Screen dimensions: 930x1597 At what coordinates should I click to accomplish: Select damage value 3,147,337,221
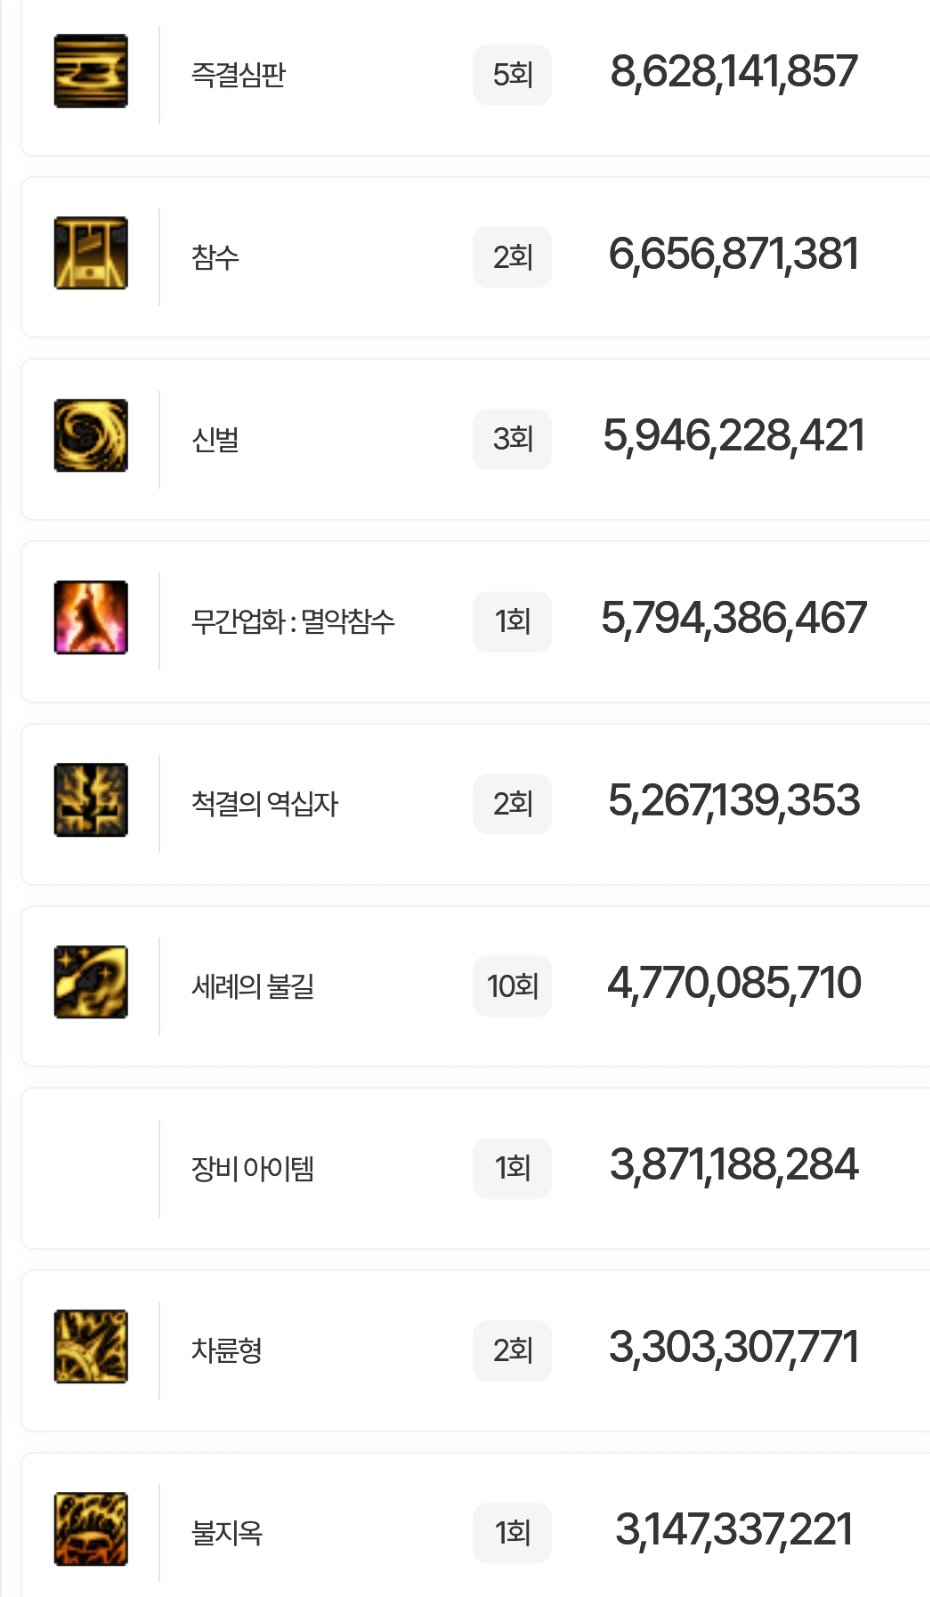733,1530
